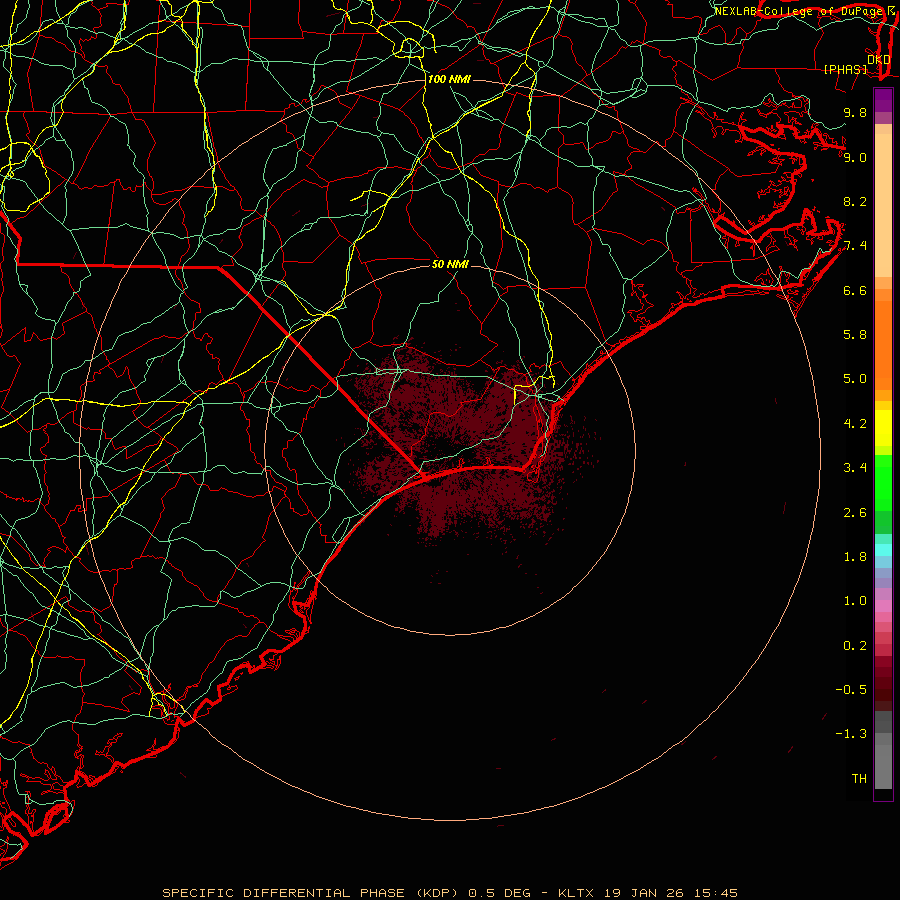This screenshot has width=900, height=900.
Task: Select the 9.8 value on the scale
Action: (855, 112)
